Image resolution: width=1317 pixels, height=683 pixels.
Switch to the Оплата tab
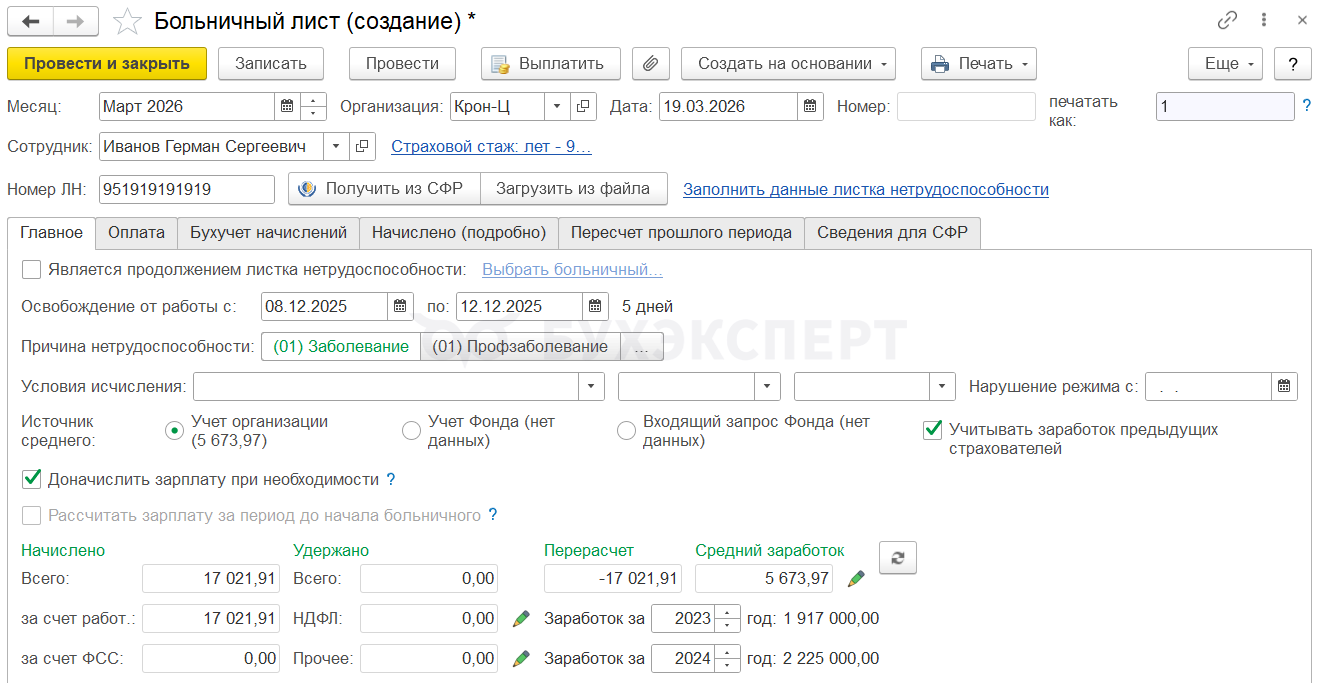point(136,232)
